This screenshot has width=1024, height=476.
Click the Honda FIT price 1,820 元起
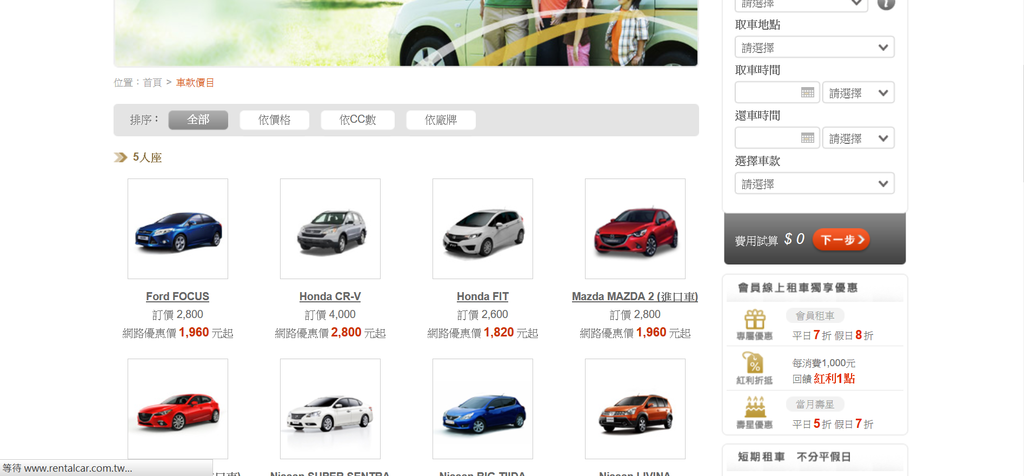[511, 333]
